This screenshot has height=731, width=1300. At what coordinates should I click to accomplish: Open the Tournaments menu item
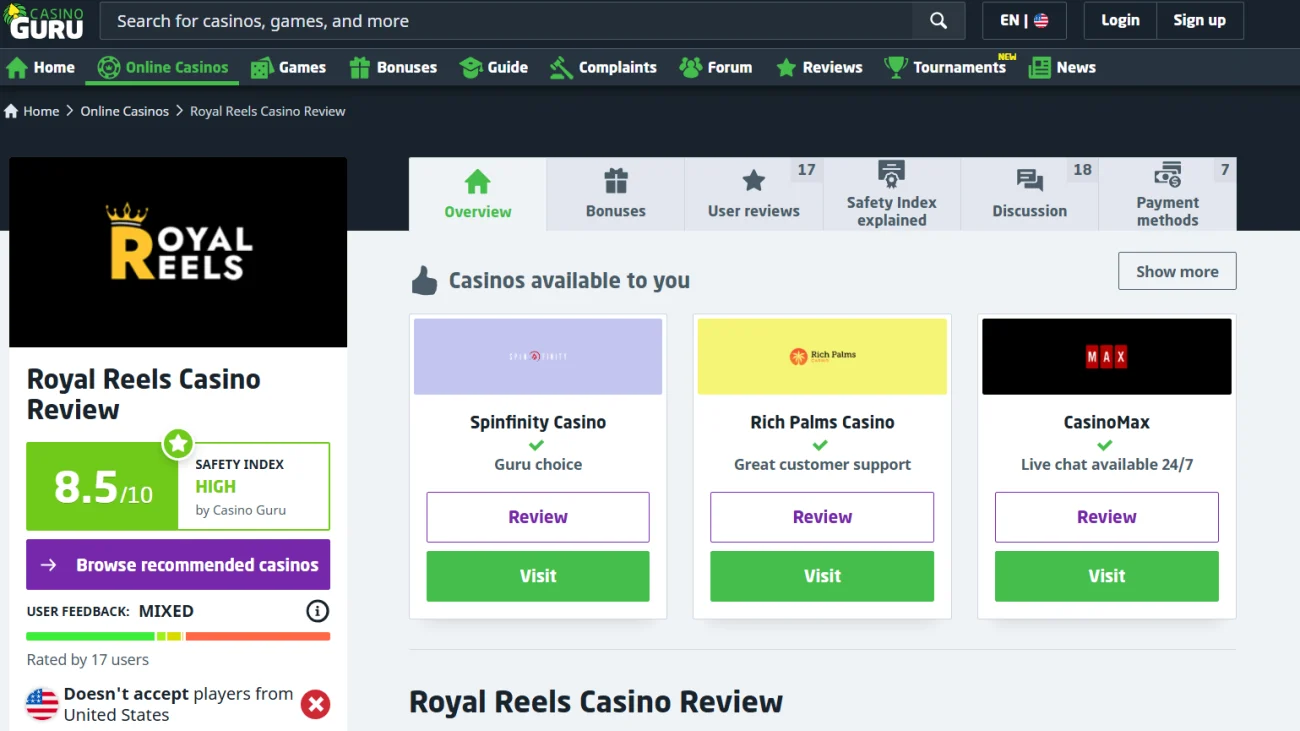click(x=946, y=67)
